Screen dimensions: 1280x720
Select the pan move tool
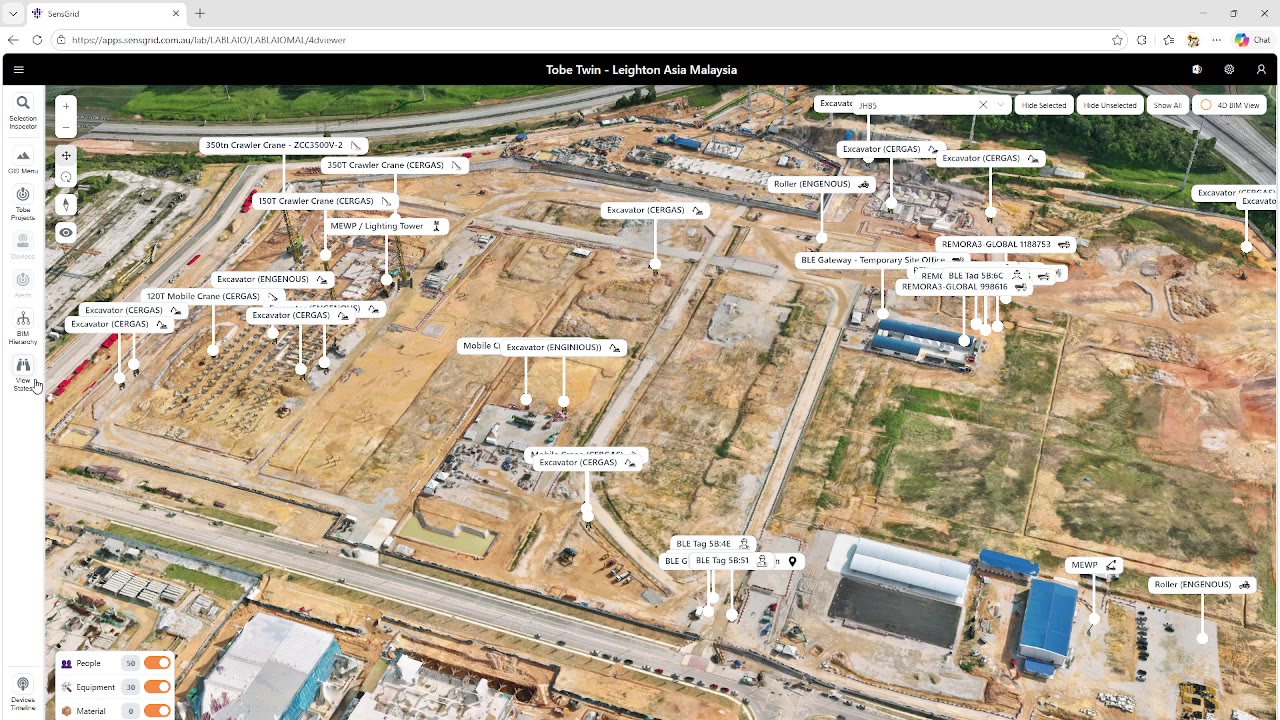click(66, 156)
